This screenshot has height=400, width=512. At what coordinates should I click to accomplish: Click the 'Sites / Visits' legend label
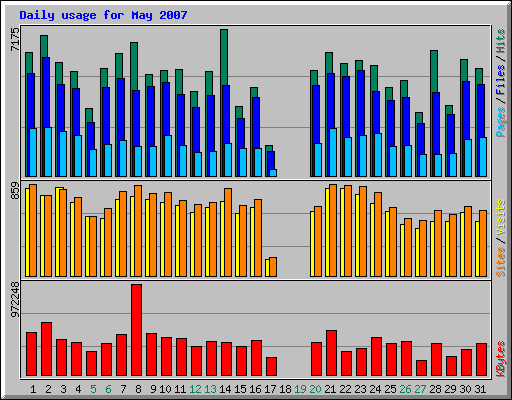pos(501,238)
